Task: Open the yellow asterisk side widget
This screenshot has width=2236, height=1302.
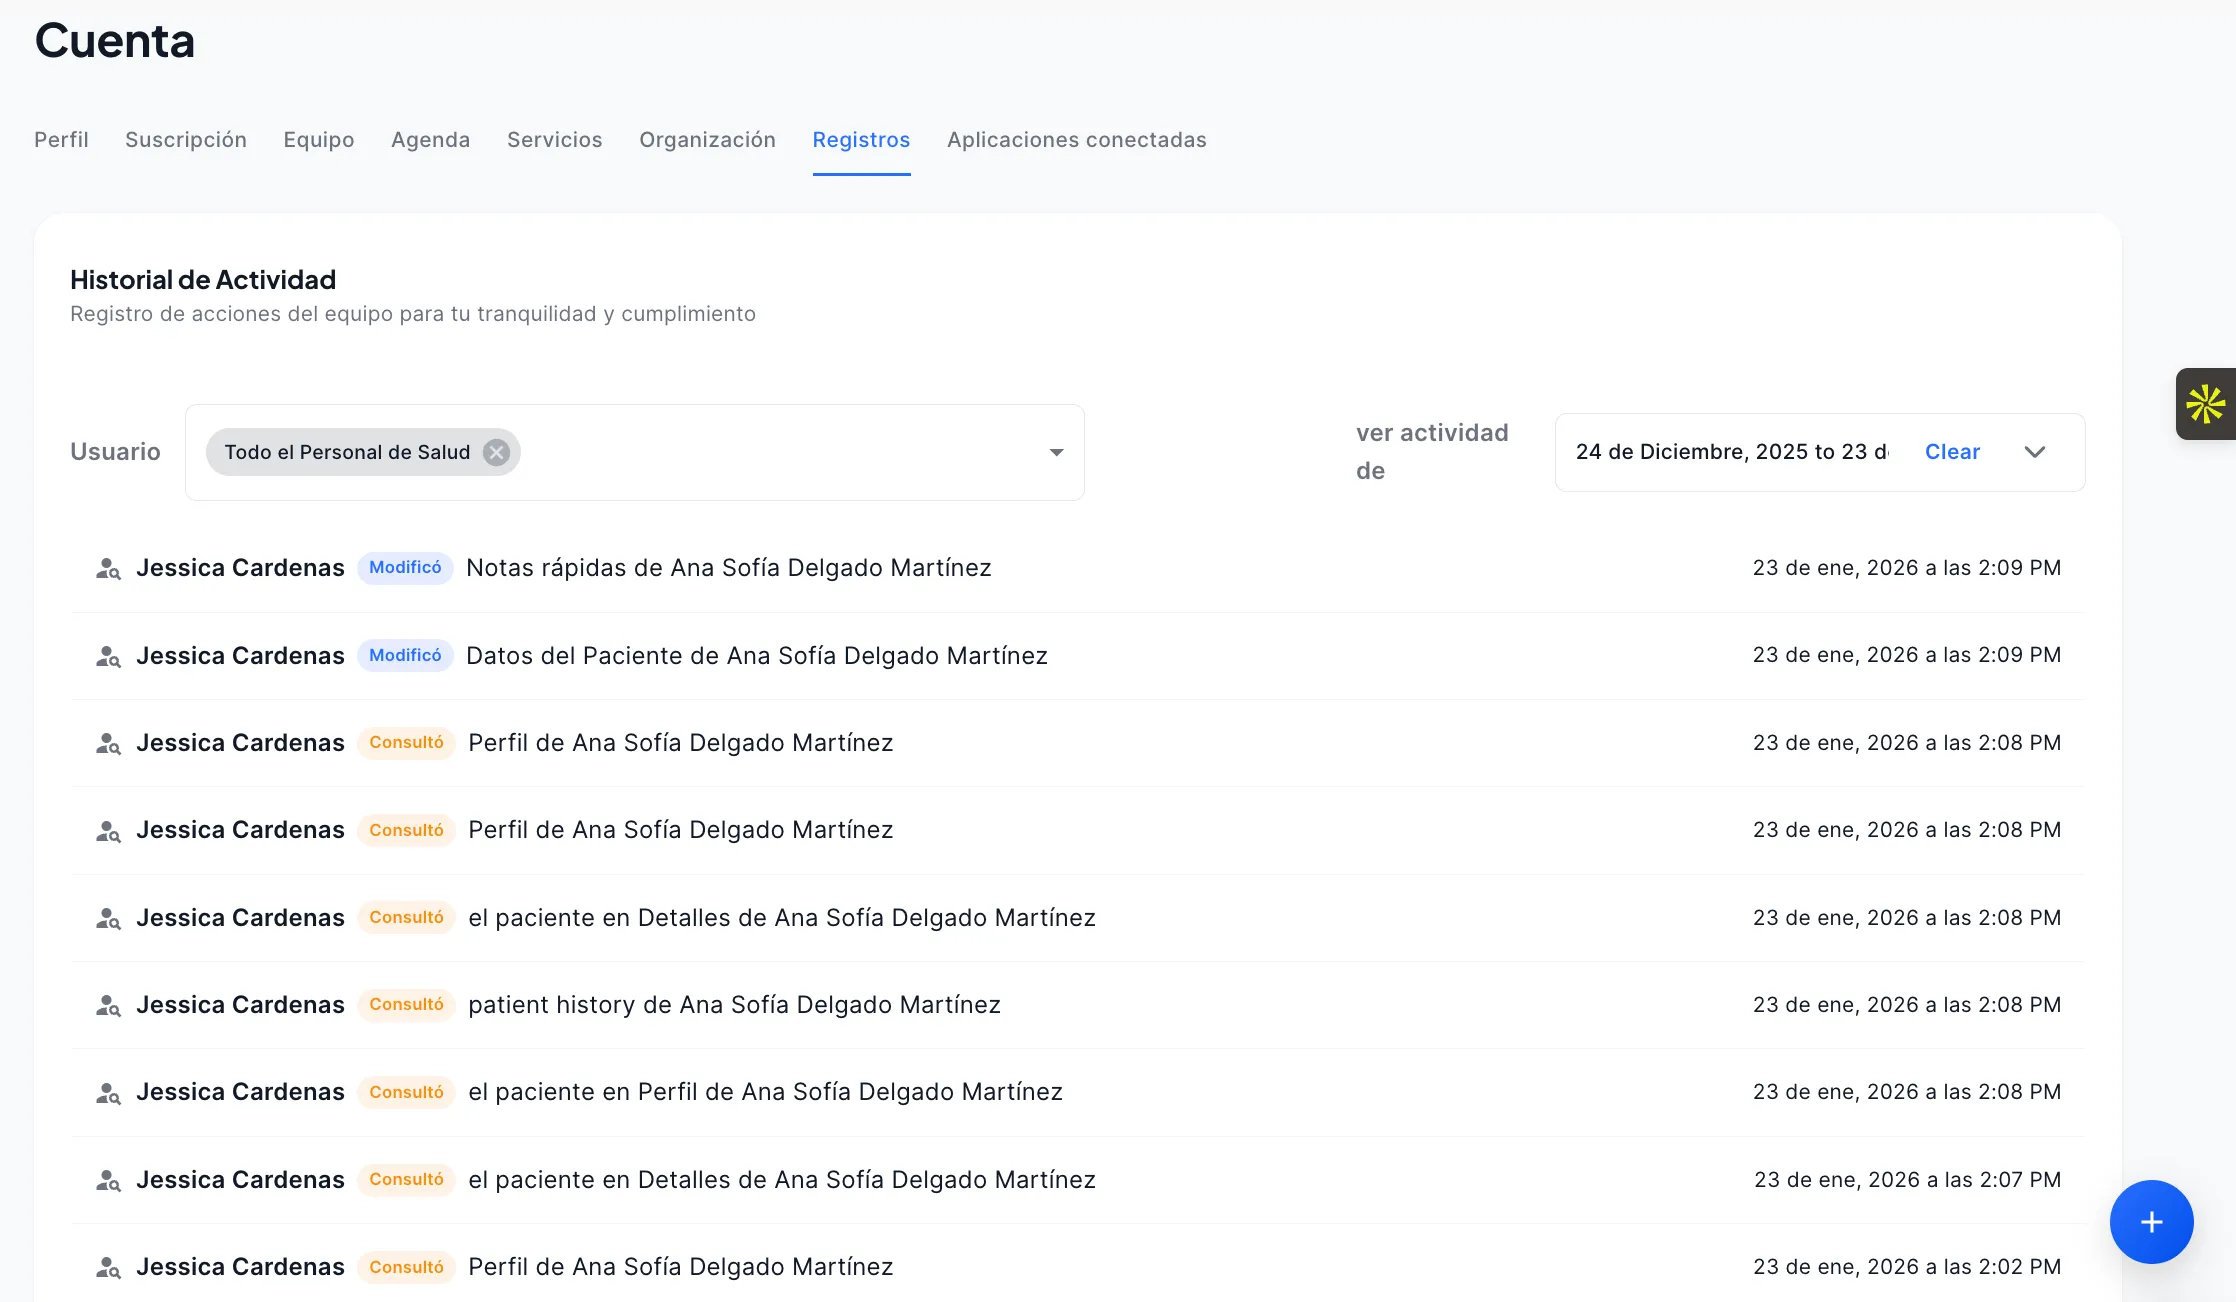Action: click(2205, 404)
